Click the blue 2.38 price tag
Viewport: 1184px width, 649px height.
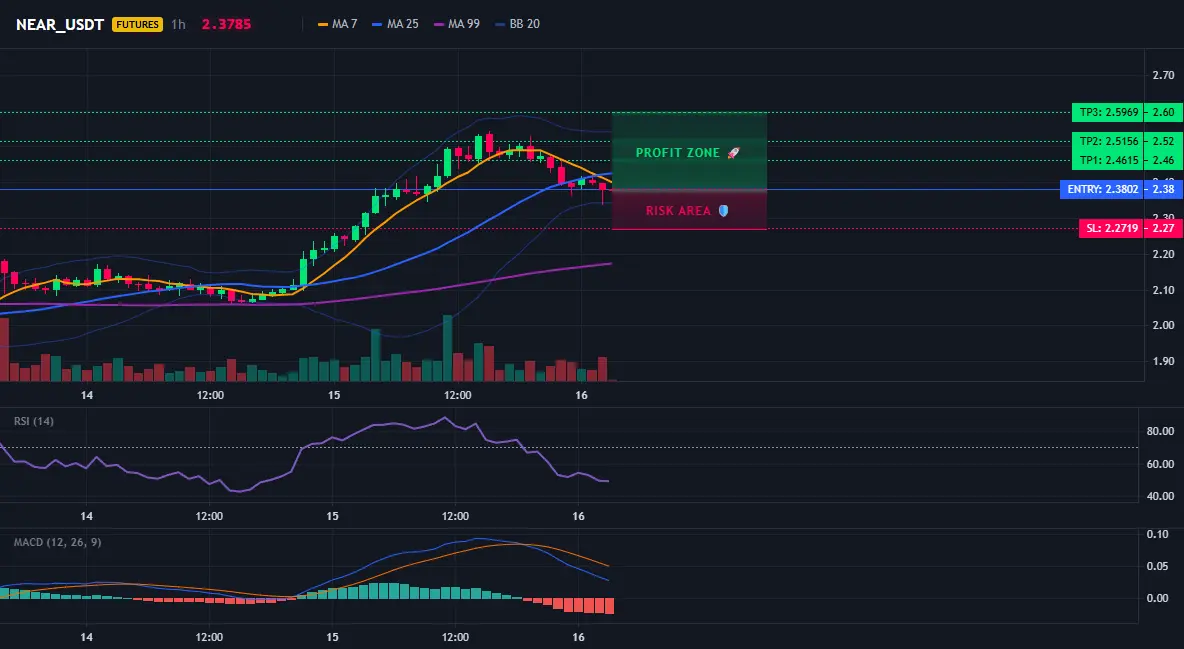1164,190
